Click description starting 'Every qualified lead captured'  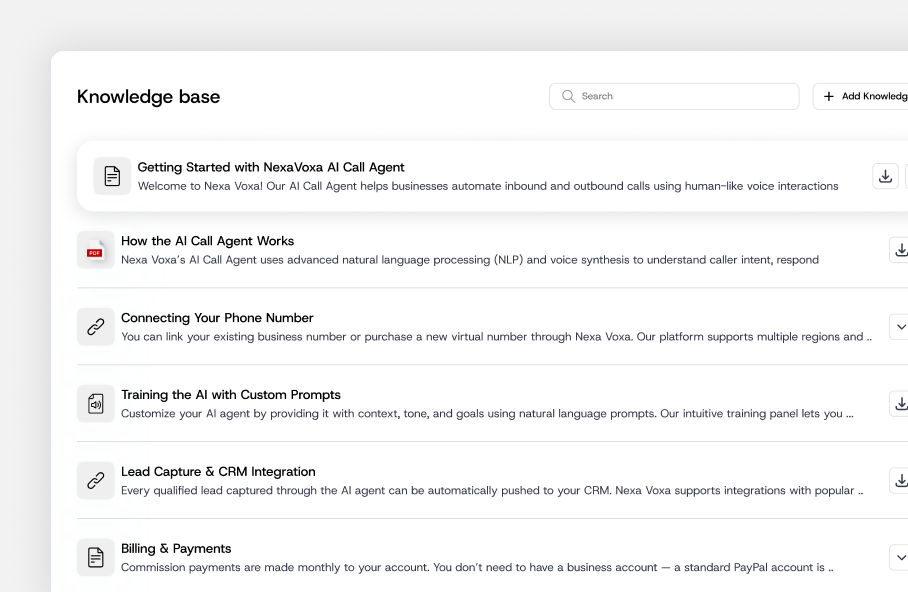tap(492, 491)
